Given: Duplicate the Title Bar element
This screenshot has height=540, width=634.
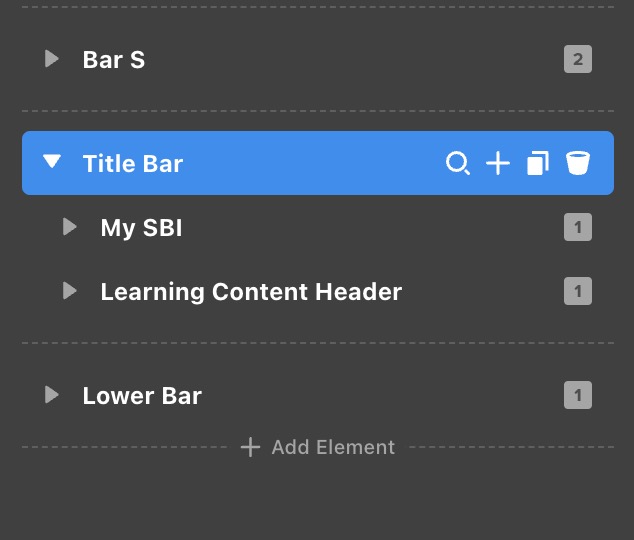Looking at the screenshot, I should tap(538, 163).
